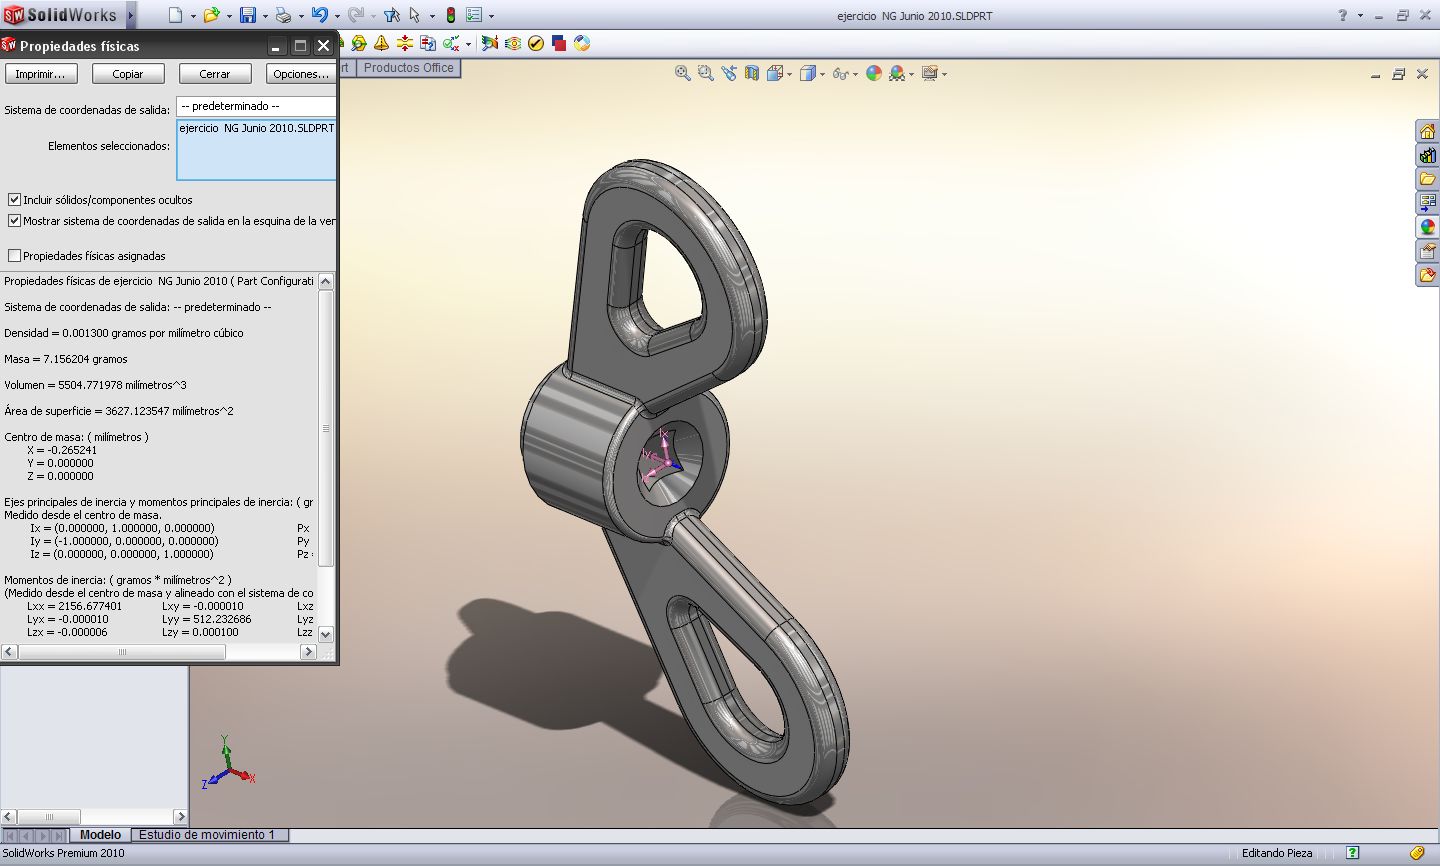Click the Rebuild traffic light icon

[451, 15]
